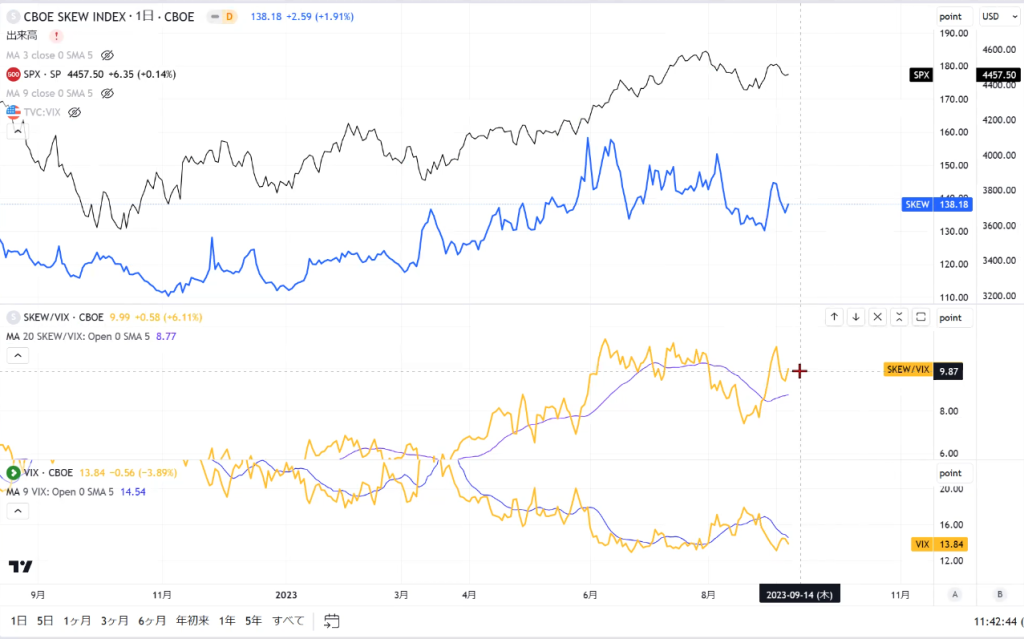Viewport: 1024px width, 639px height.
Task: Open the go-to-date calendar icon
Action: tap(331, 621)
